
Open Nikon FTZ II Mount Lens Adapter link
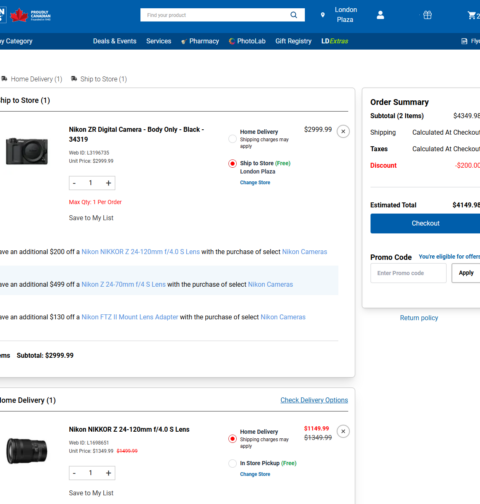(130, 317)
